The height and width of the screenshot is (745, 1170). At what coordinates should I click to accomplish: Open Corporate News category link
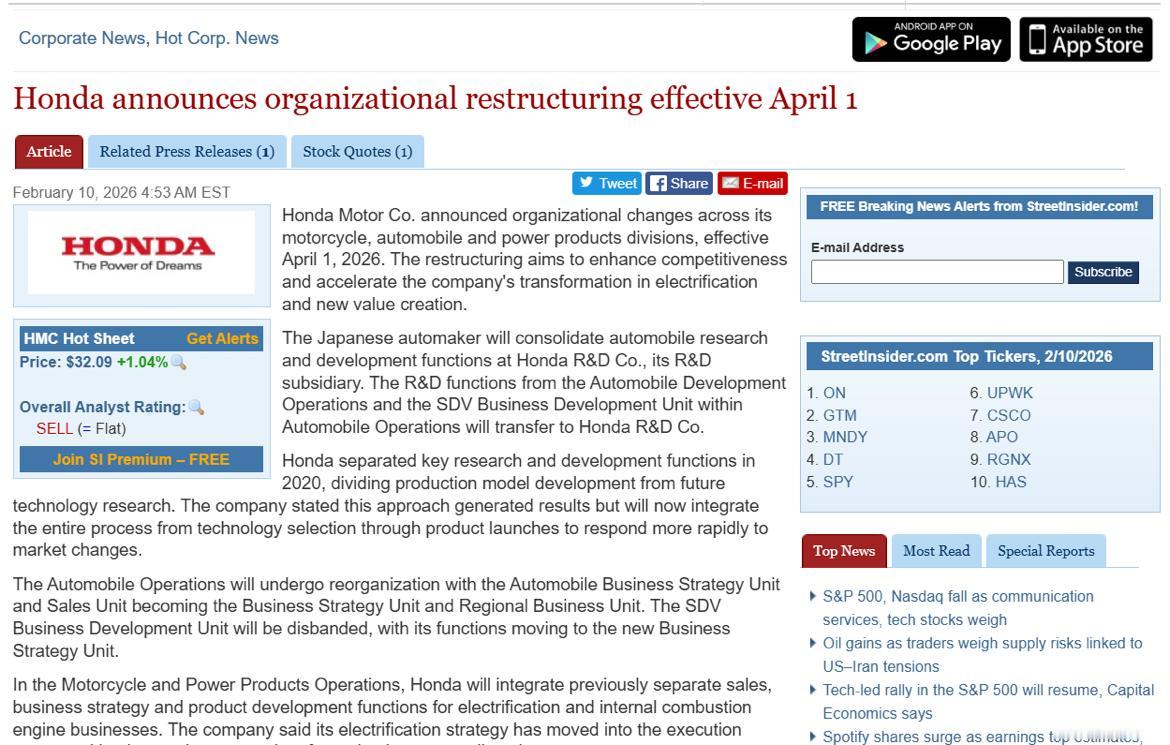pyautogui.click(x=82, y=38)
